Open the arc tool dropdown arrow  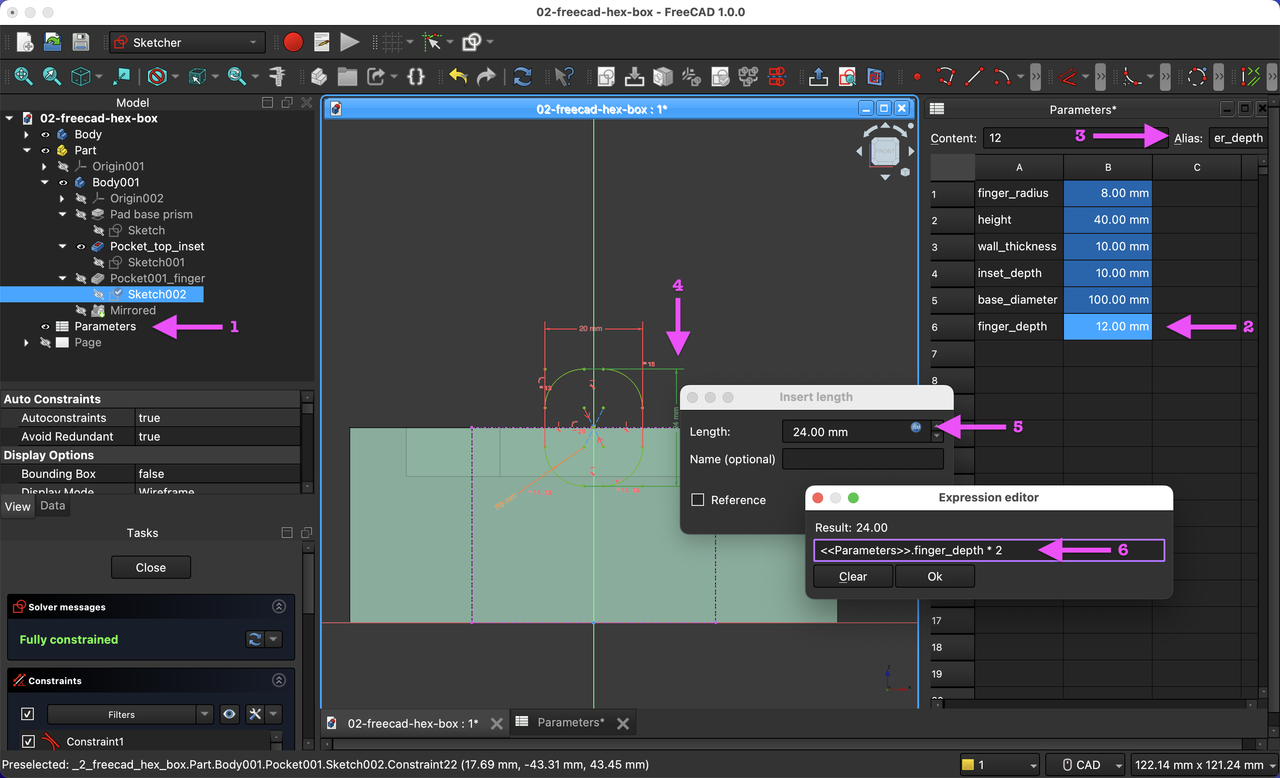click(x=1020, y=76)
